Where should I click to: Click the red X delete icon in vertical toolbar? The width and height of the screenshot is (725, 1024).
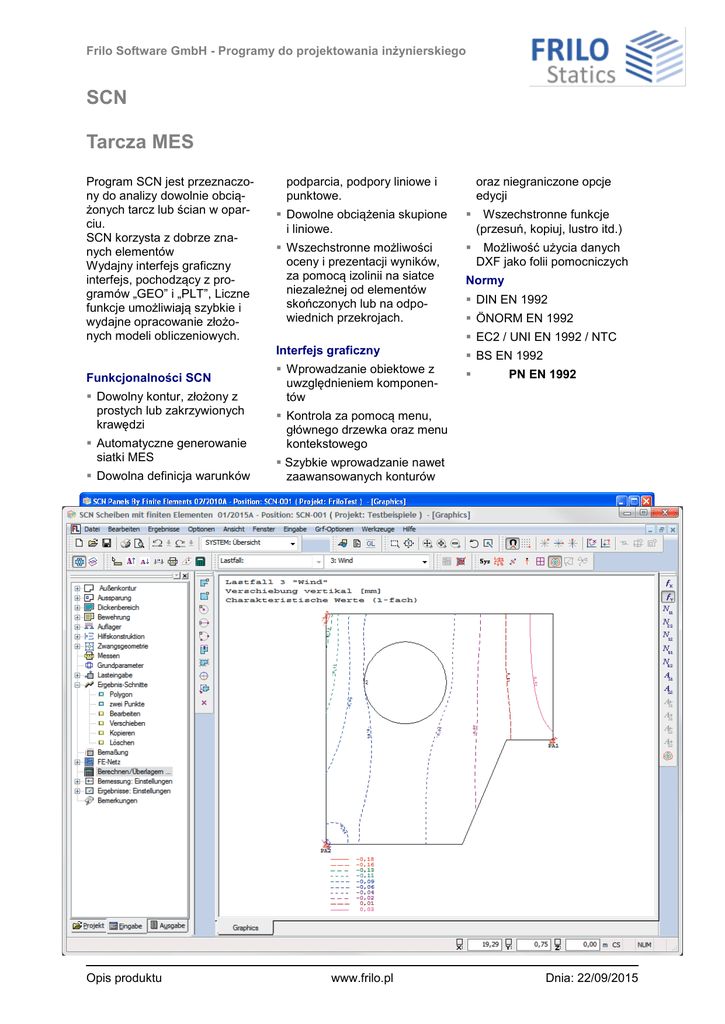204,702
